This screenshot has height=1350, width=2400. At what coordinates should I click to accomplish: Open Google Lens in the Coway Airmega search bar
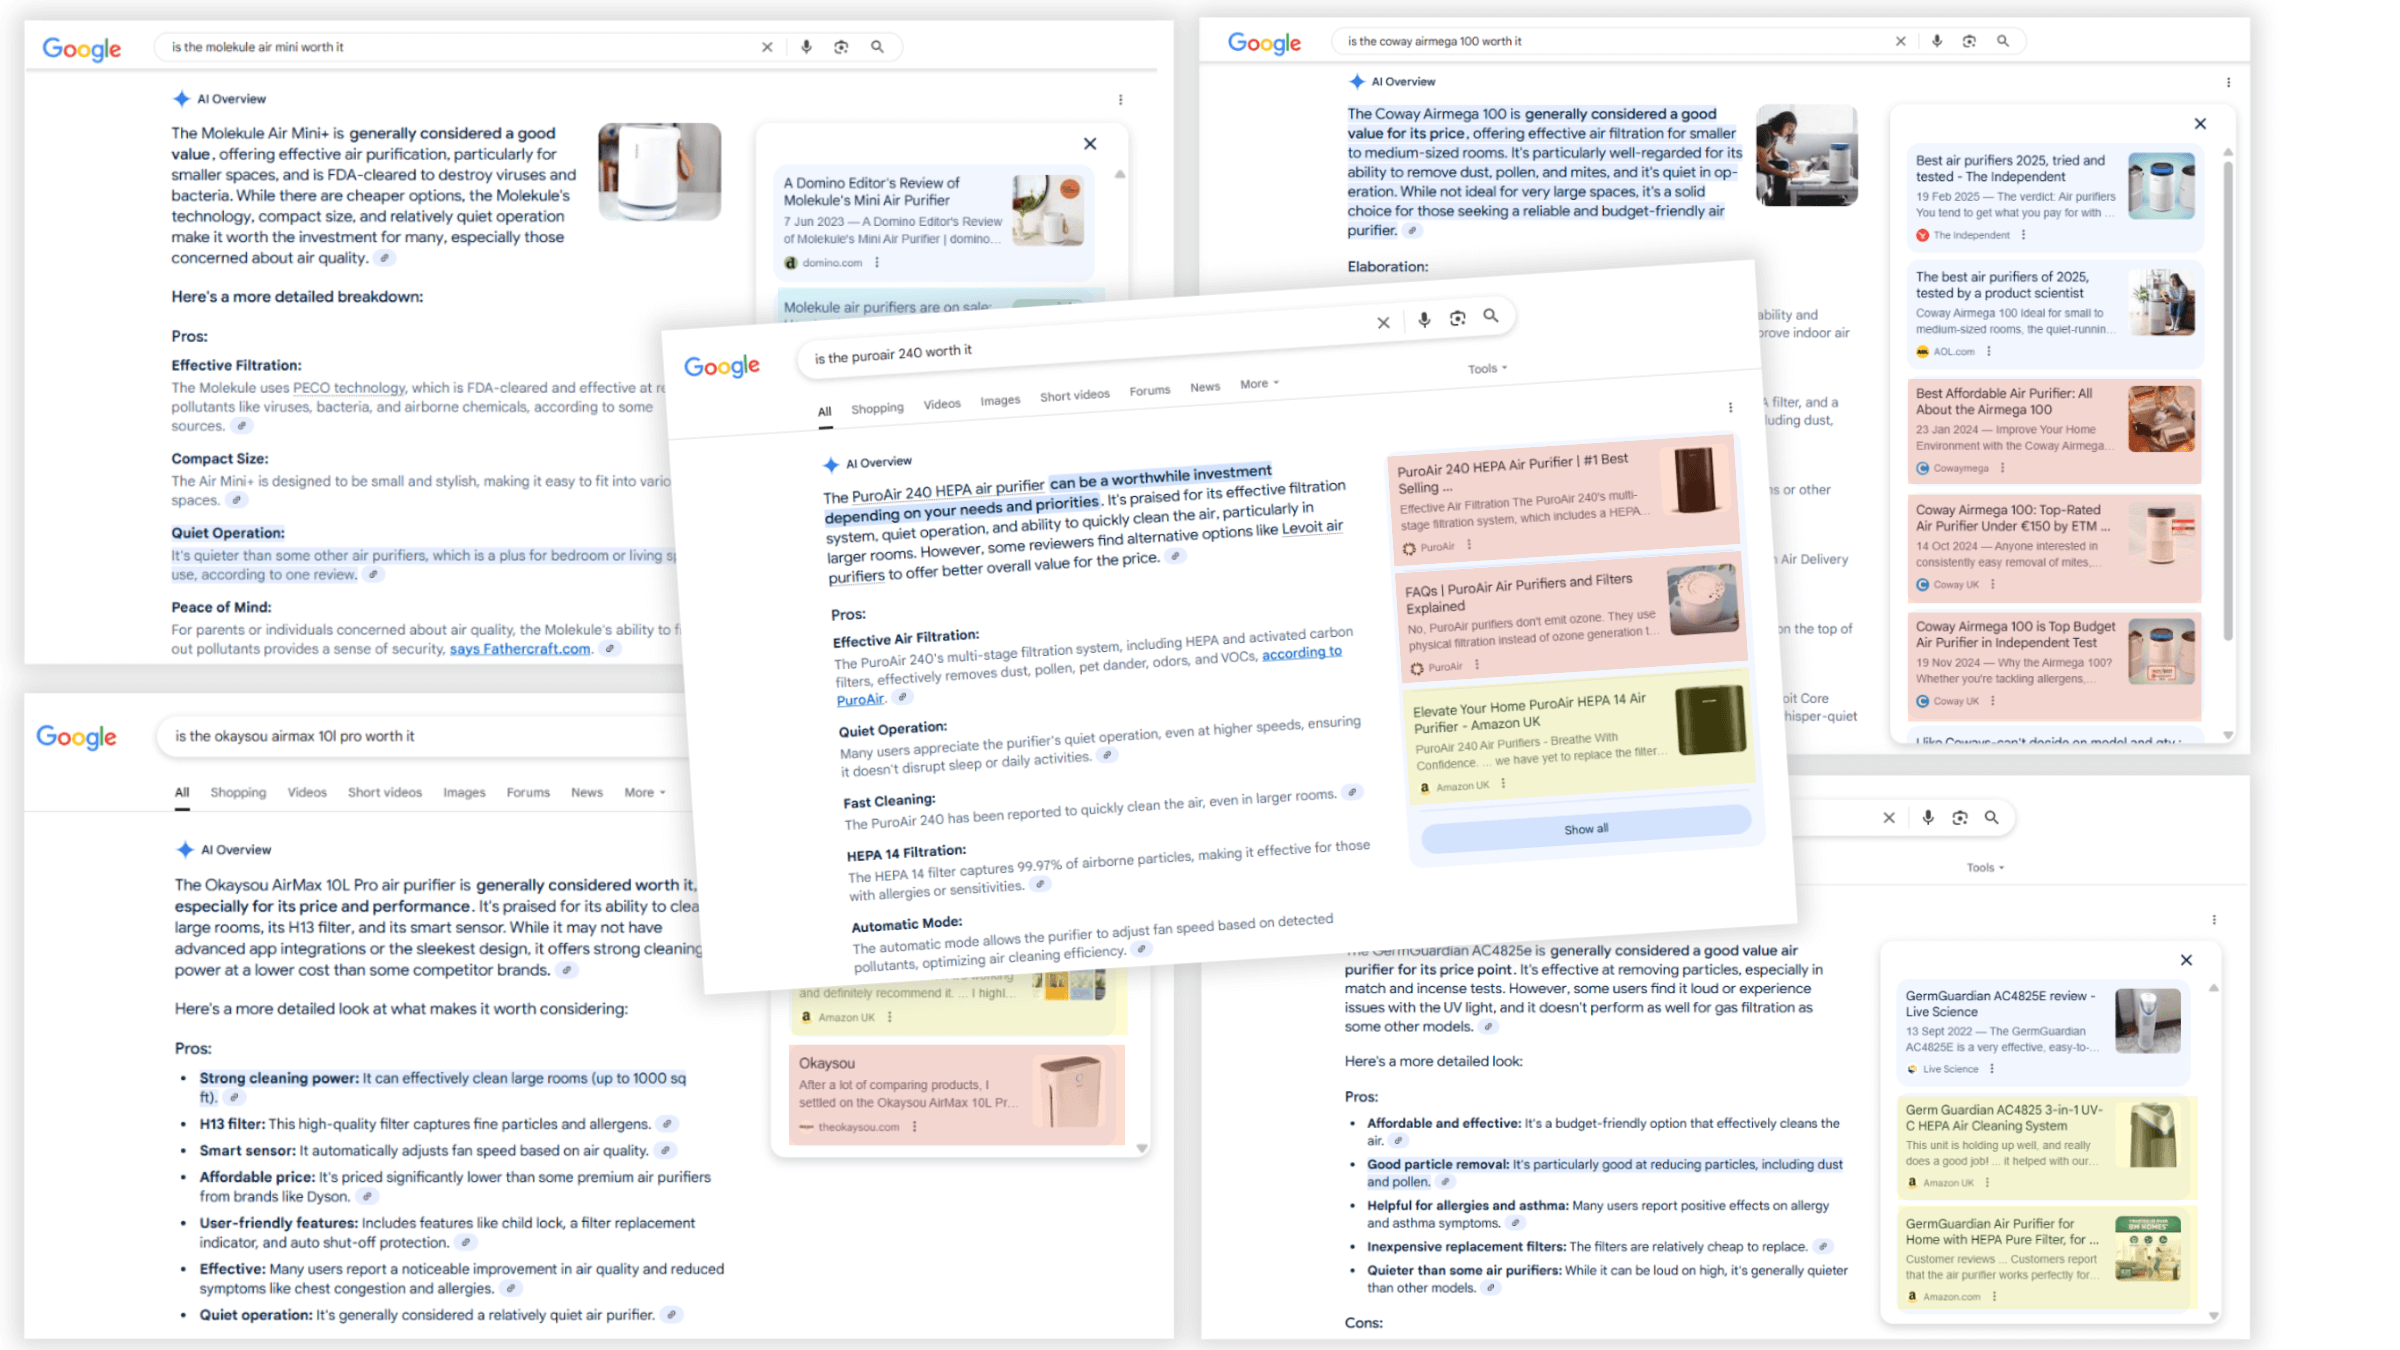point(1969,41)
